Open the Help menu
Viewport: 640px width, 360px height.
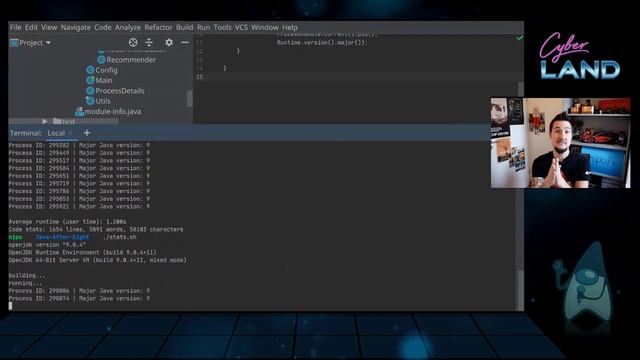point(290,27)
